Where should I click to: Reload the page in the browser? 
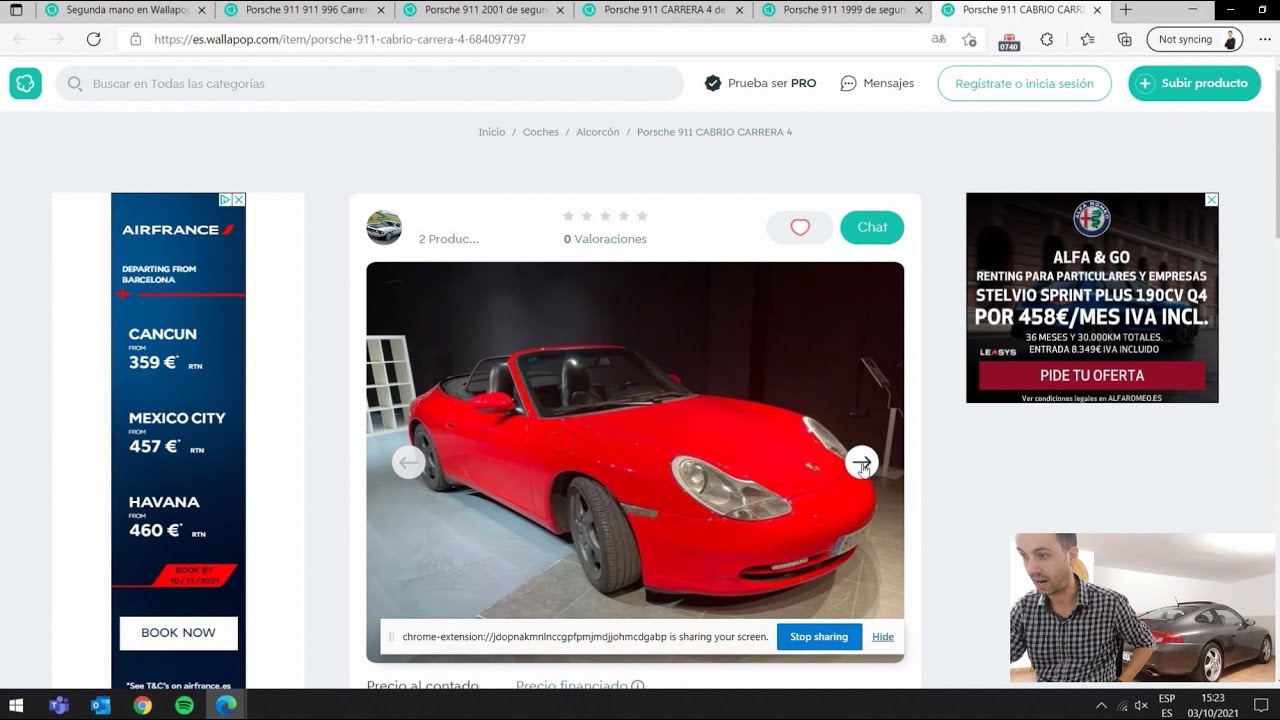coord(94,39)
